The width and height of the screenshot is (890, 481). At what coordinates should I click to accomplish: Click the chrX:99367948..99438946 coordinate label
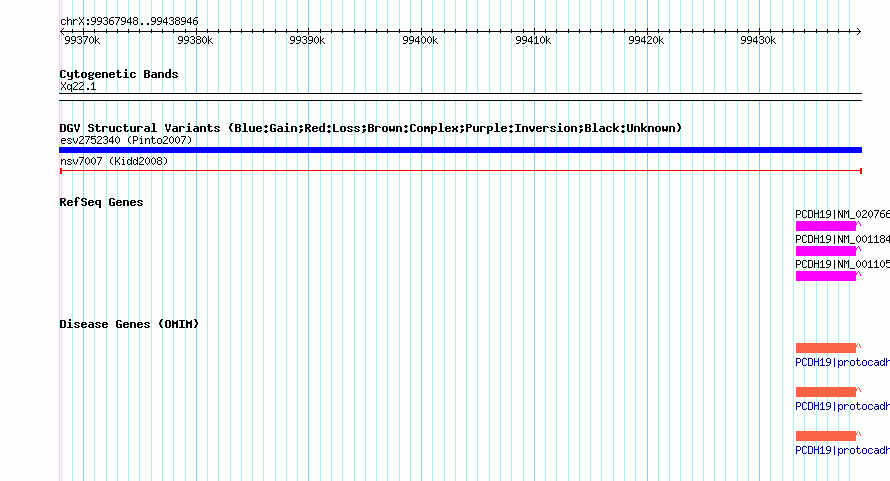click(129, 22)
